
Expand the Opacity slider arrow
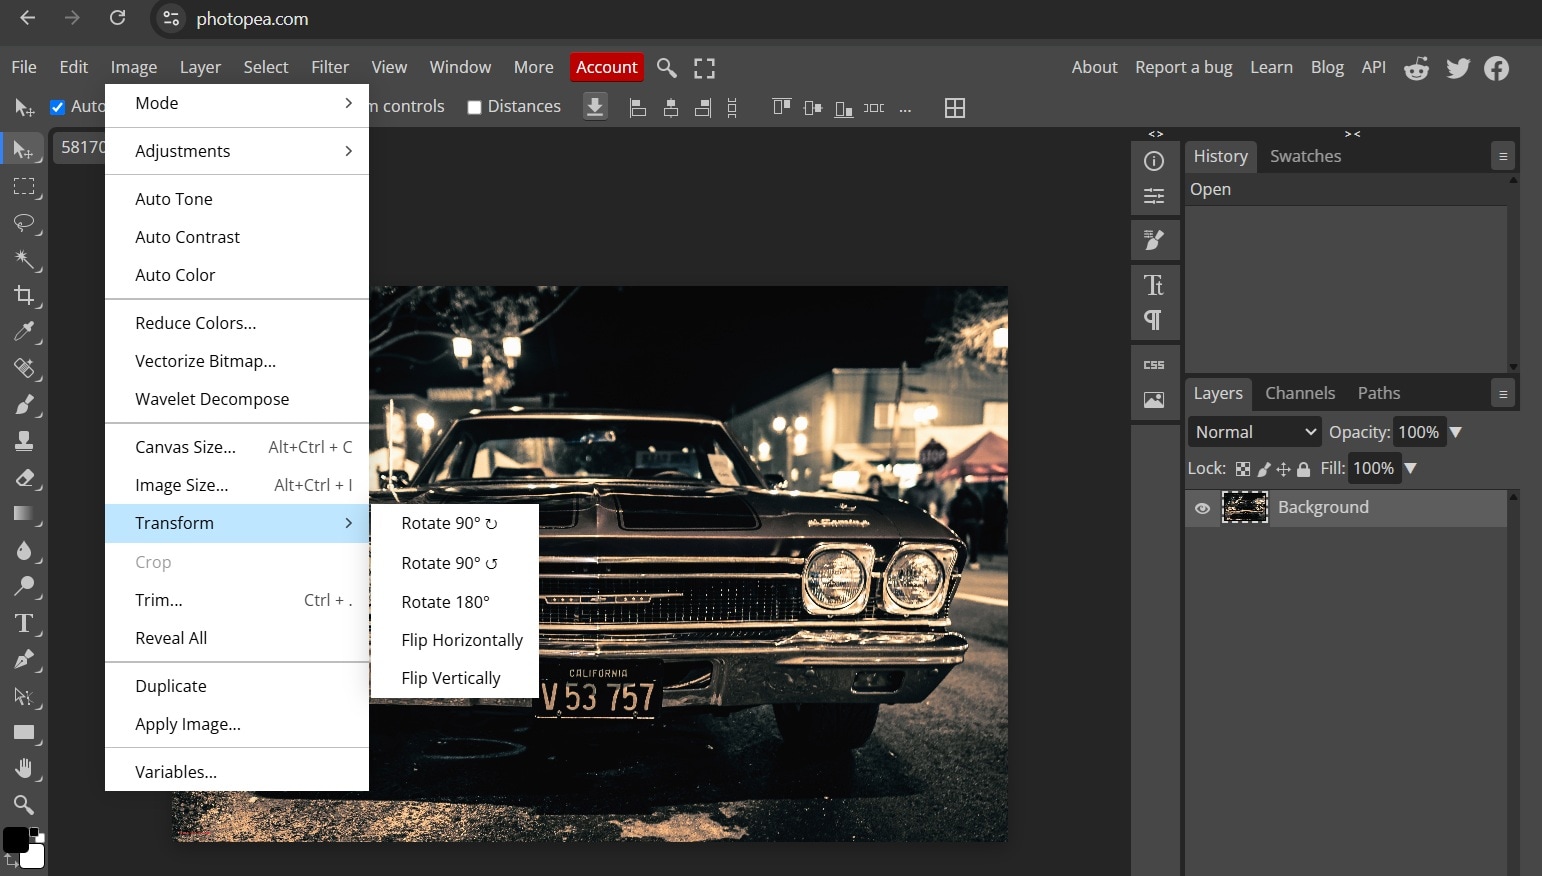(1456, 432)
